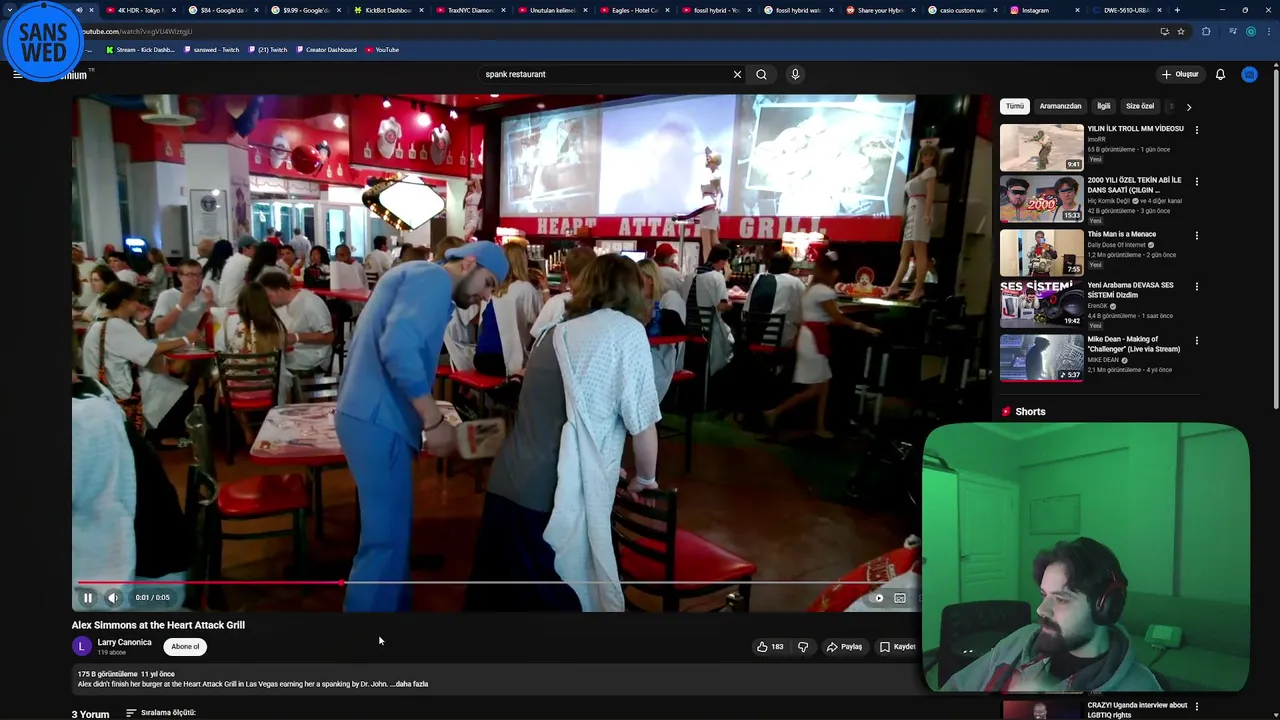The image size is (1280, 720).
Task: Start voice search with the microphone icon
Action: pos(795,74)
